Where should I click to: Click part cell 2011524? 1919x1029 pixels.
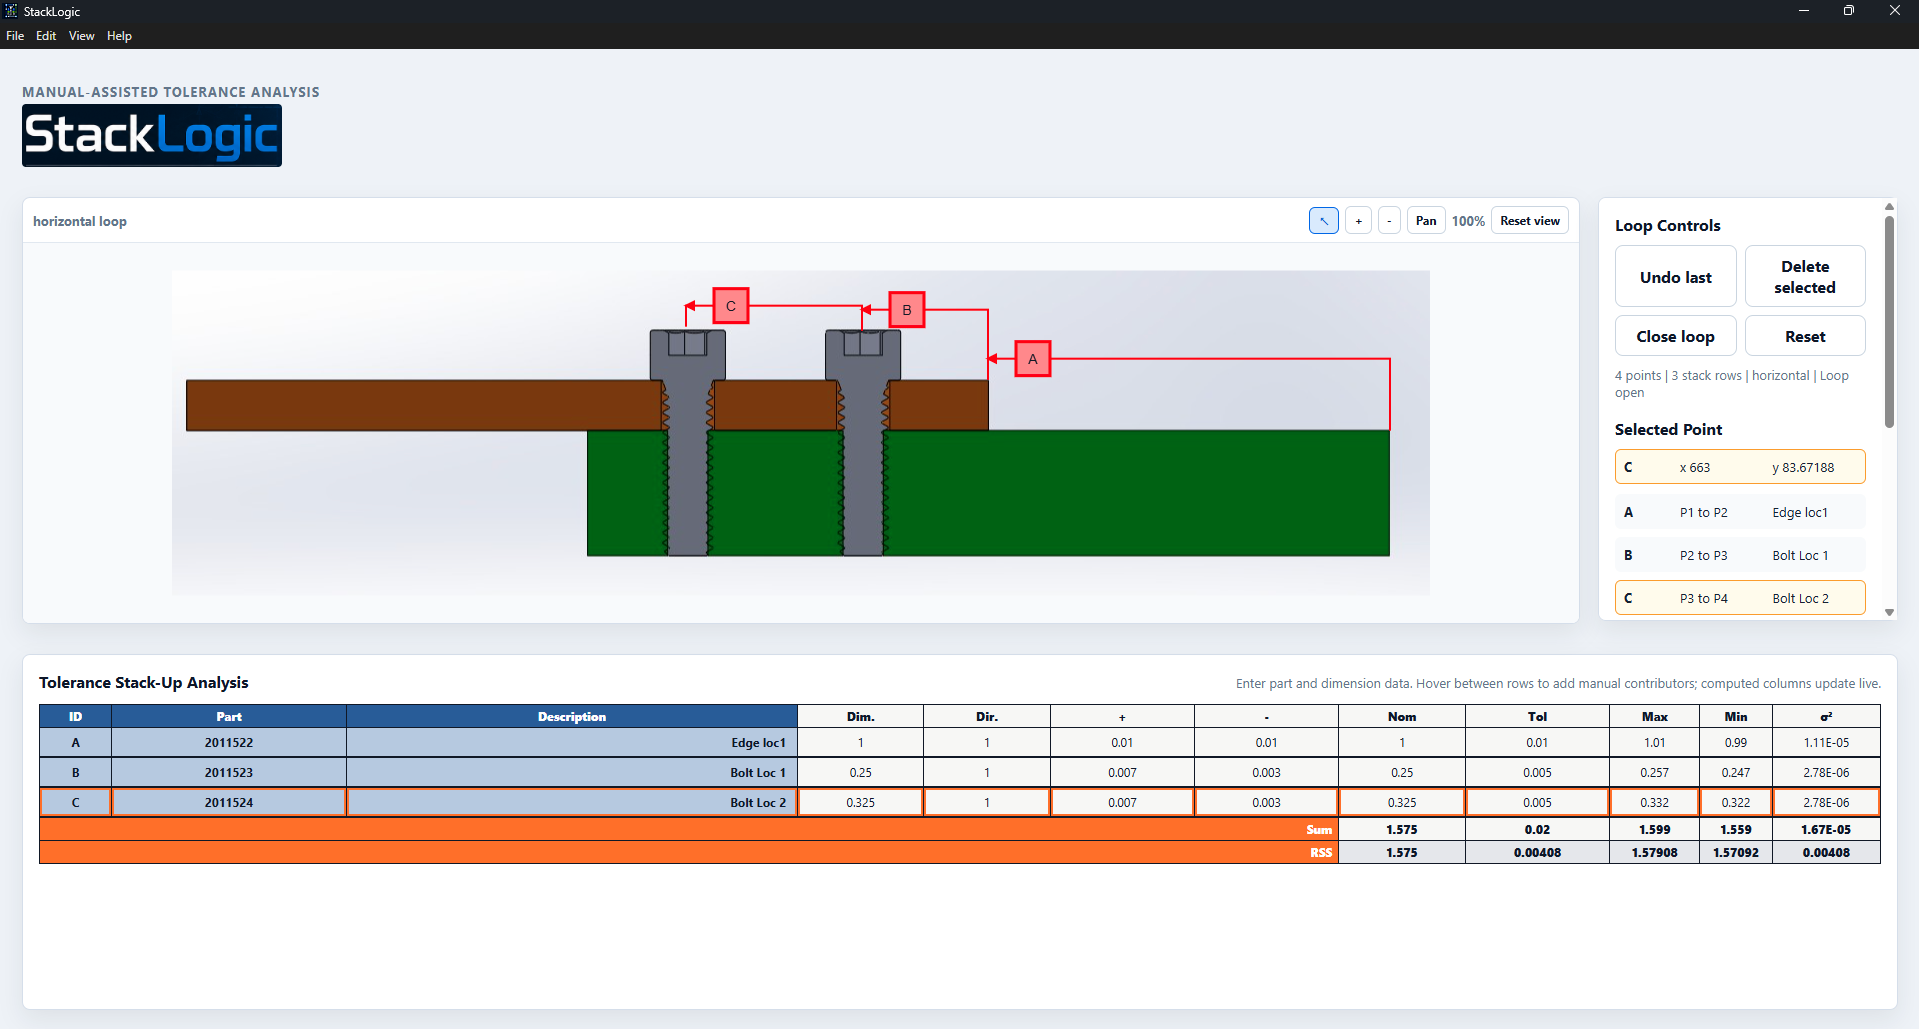[229, 802]
